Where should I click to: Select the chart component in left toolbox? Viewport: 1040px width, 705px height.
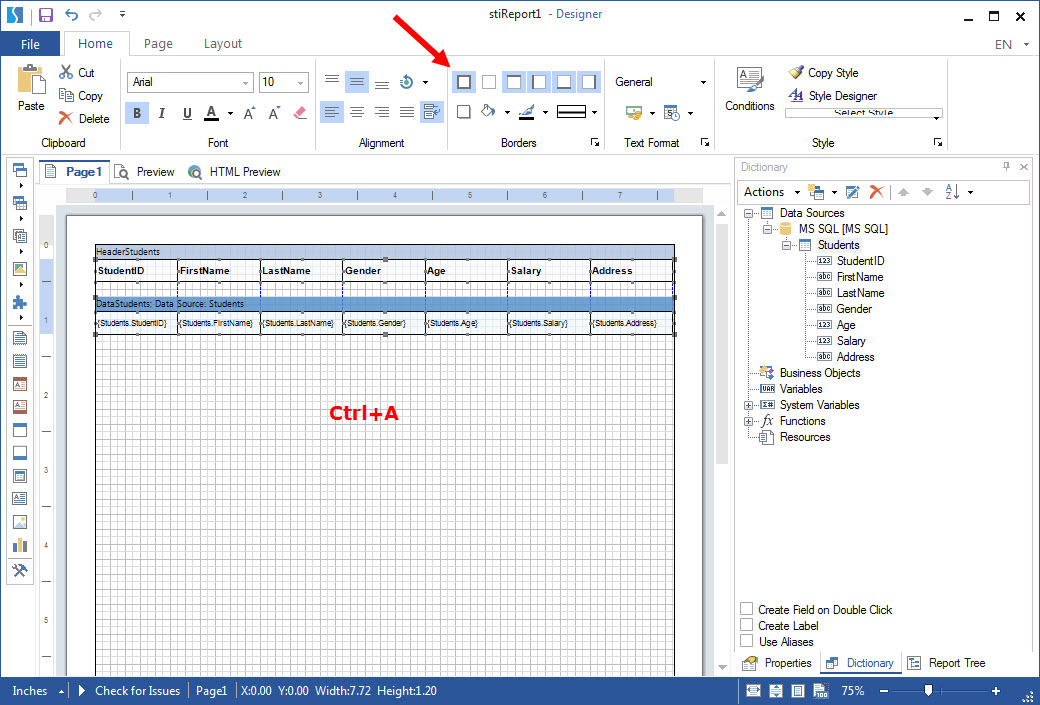(x=20, y=545)
